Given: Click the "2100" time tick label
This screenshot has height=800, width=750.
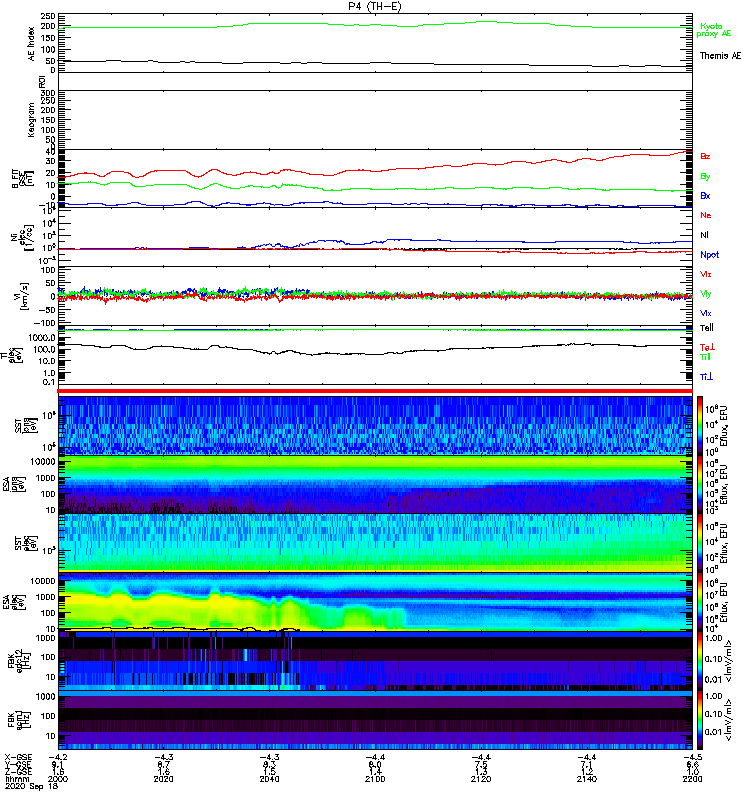Looking at the screenshot, I should 375,779.
